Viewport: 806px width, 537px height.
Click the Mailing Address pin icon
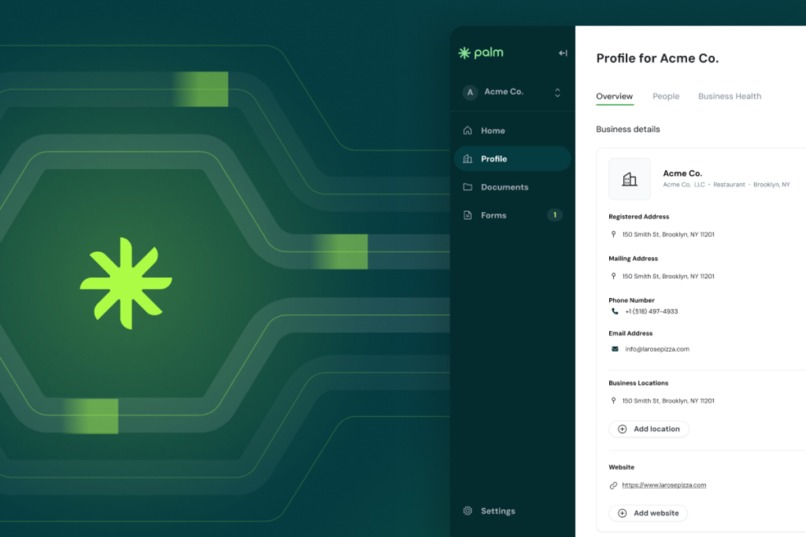tap(613, 276)
